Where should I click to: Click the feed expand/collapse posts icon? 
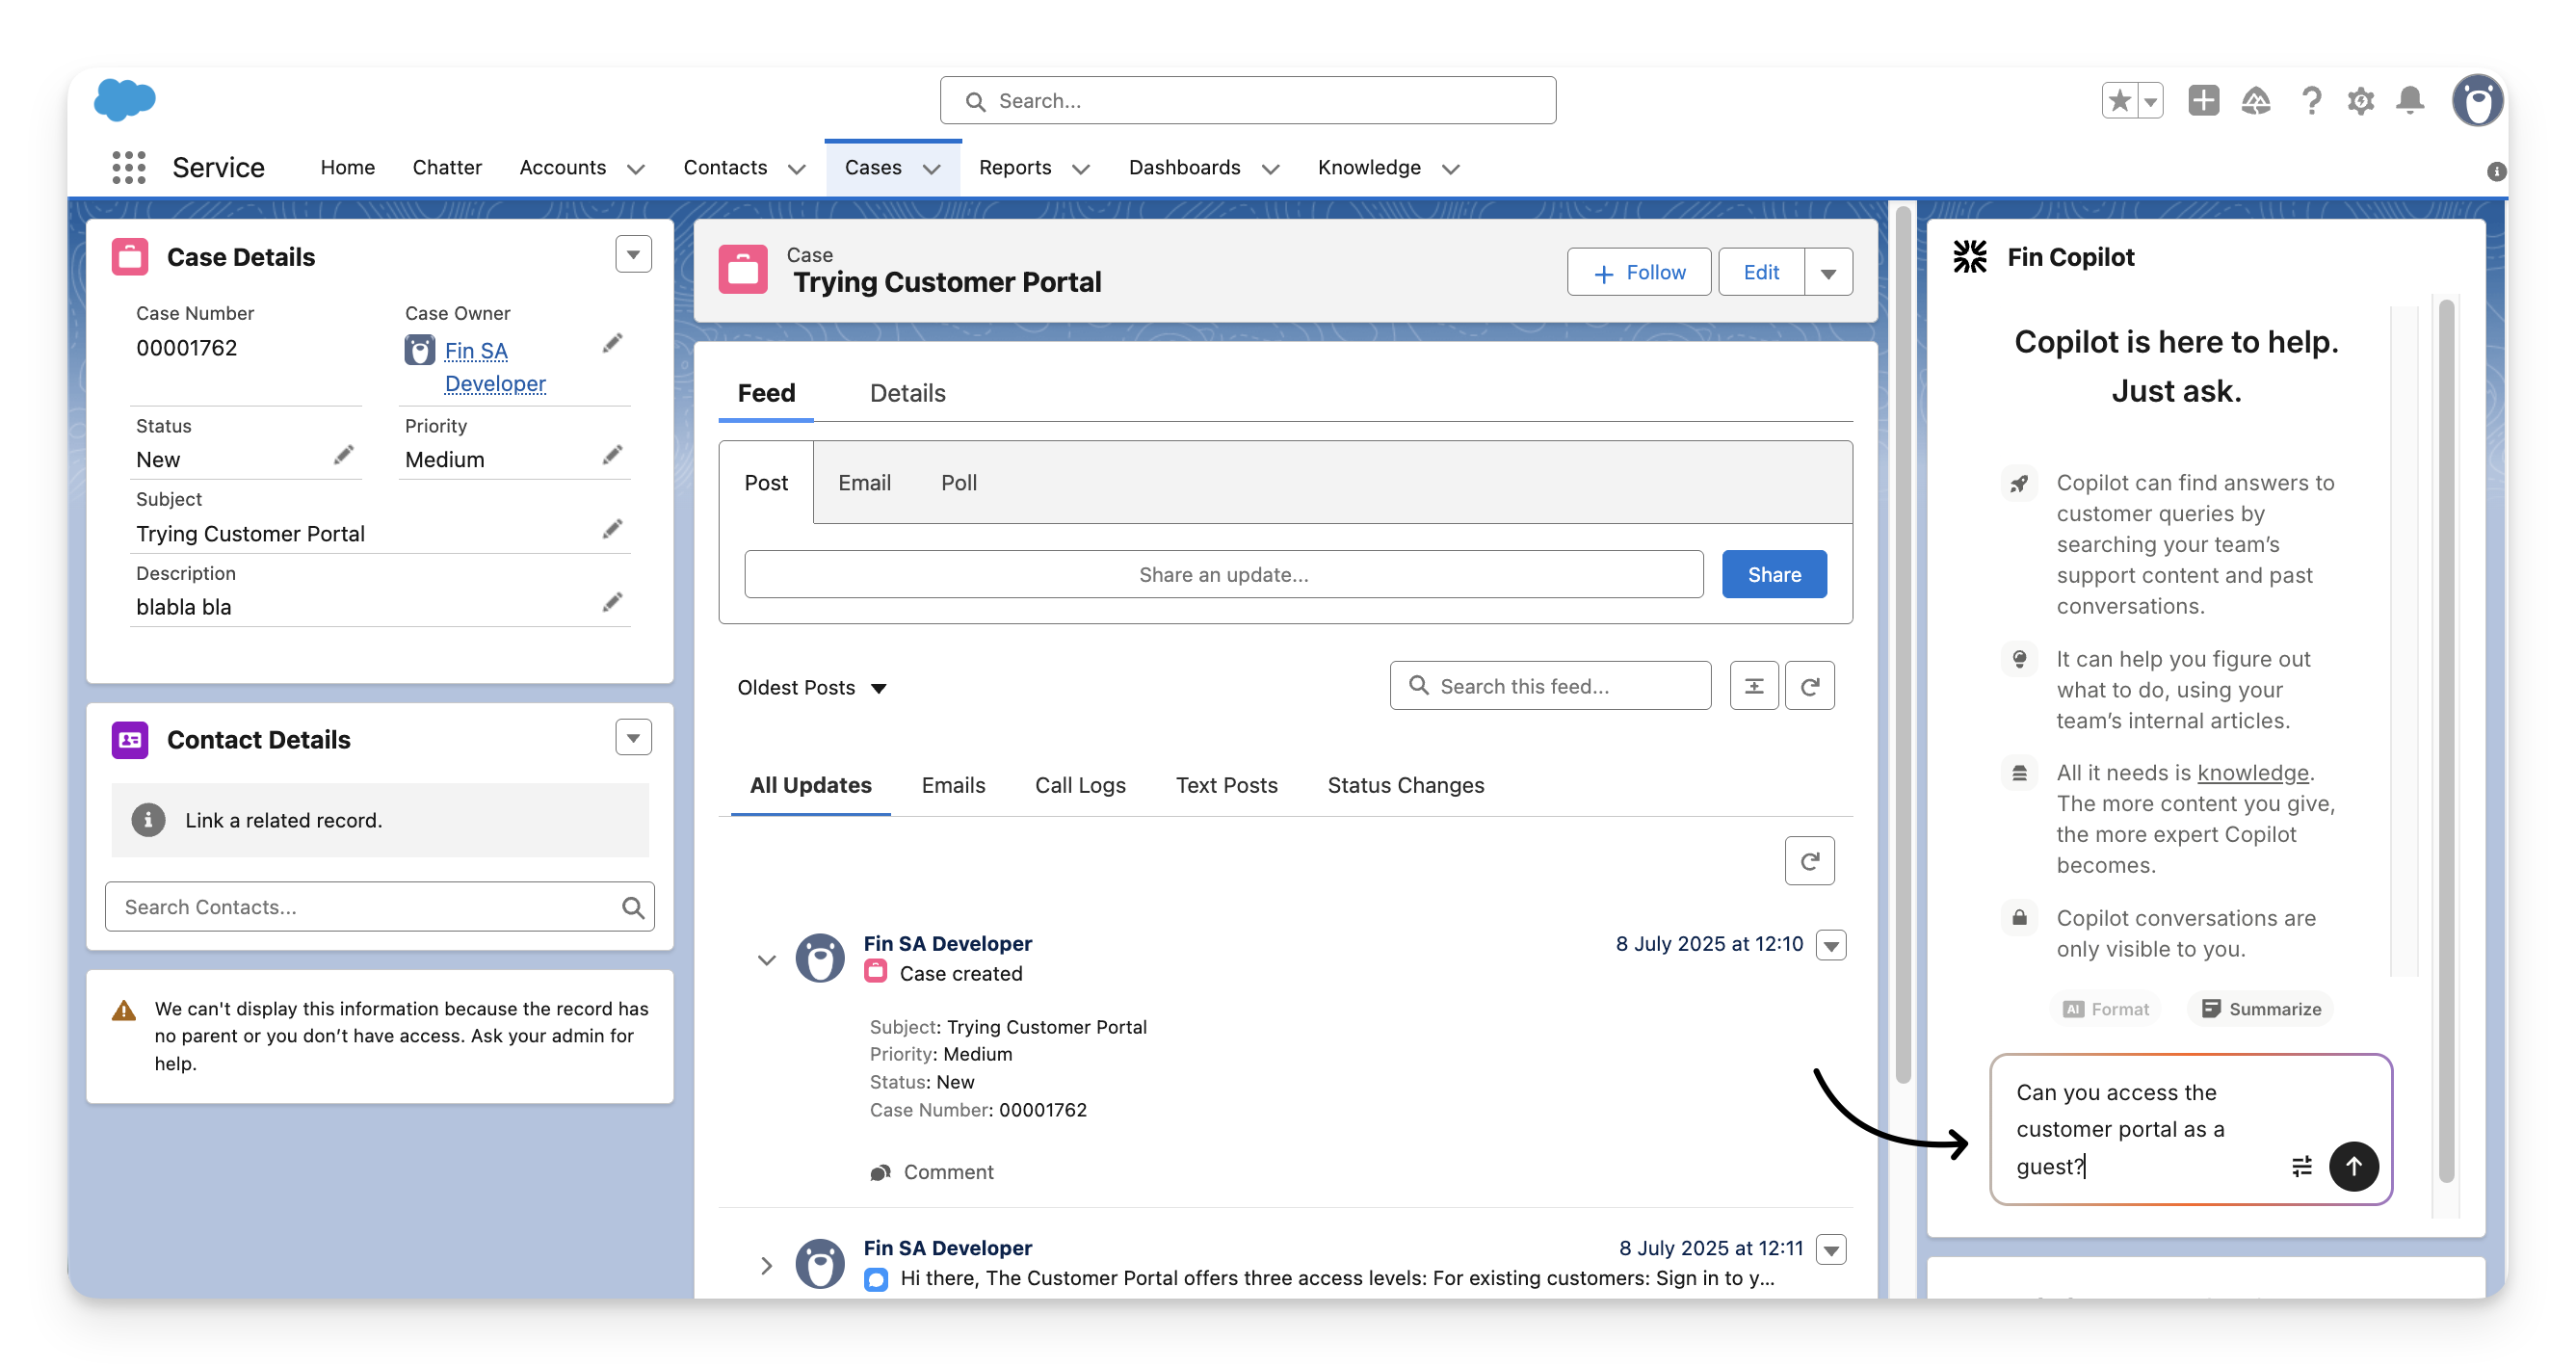1753,686
